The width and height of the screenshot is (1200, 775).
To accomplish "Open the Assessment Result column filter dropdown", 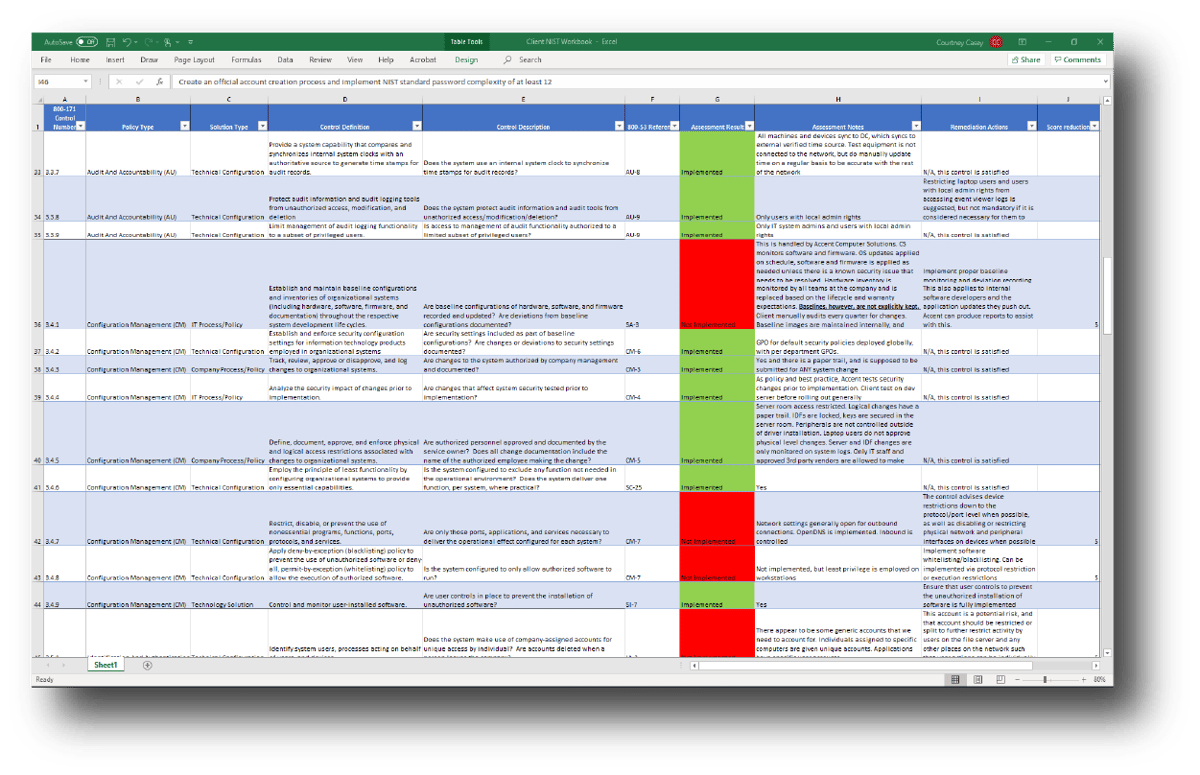I will [x=747, y=126].
